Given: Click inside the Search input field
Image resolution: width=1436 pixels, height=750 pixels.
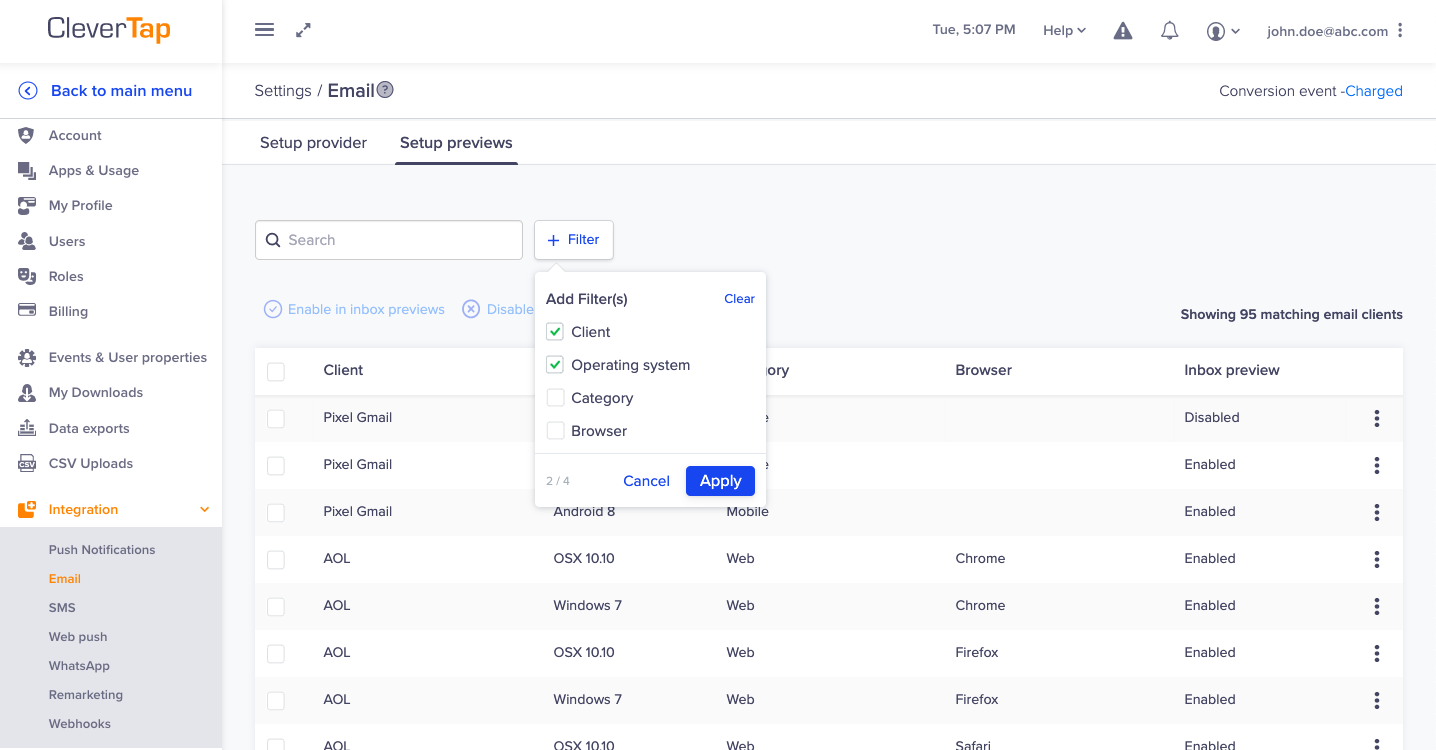Looking at the screenshot, I should (388, 240).
